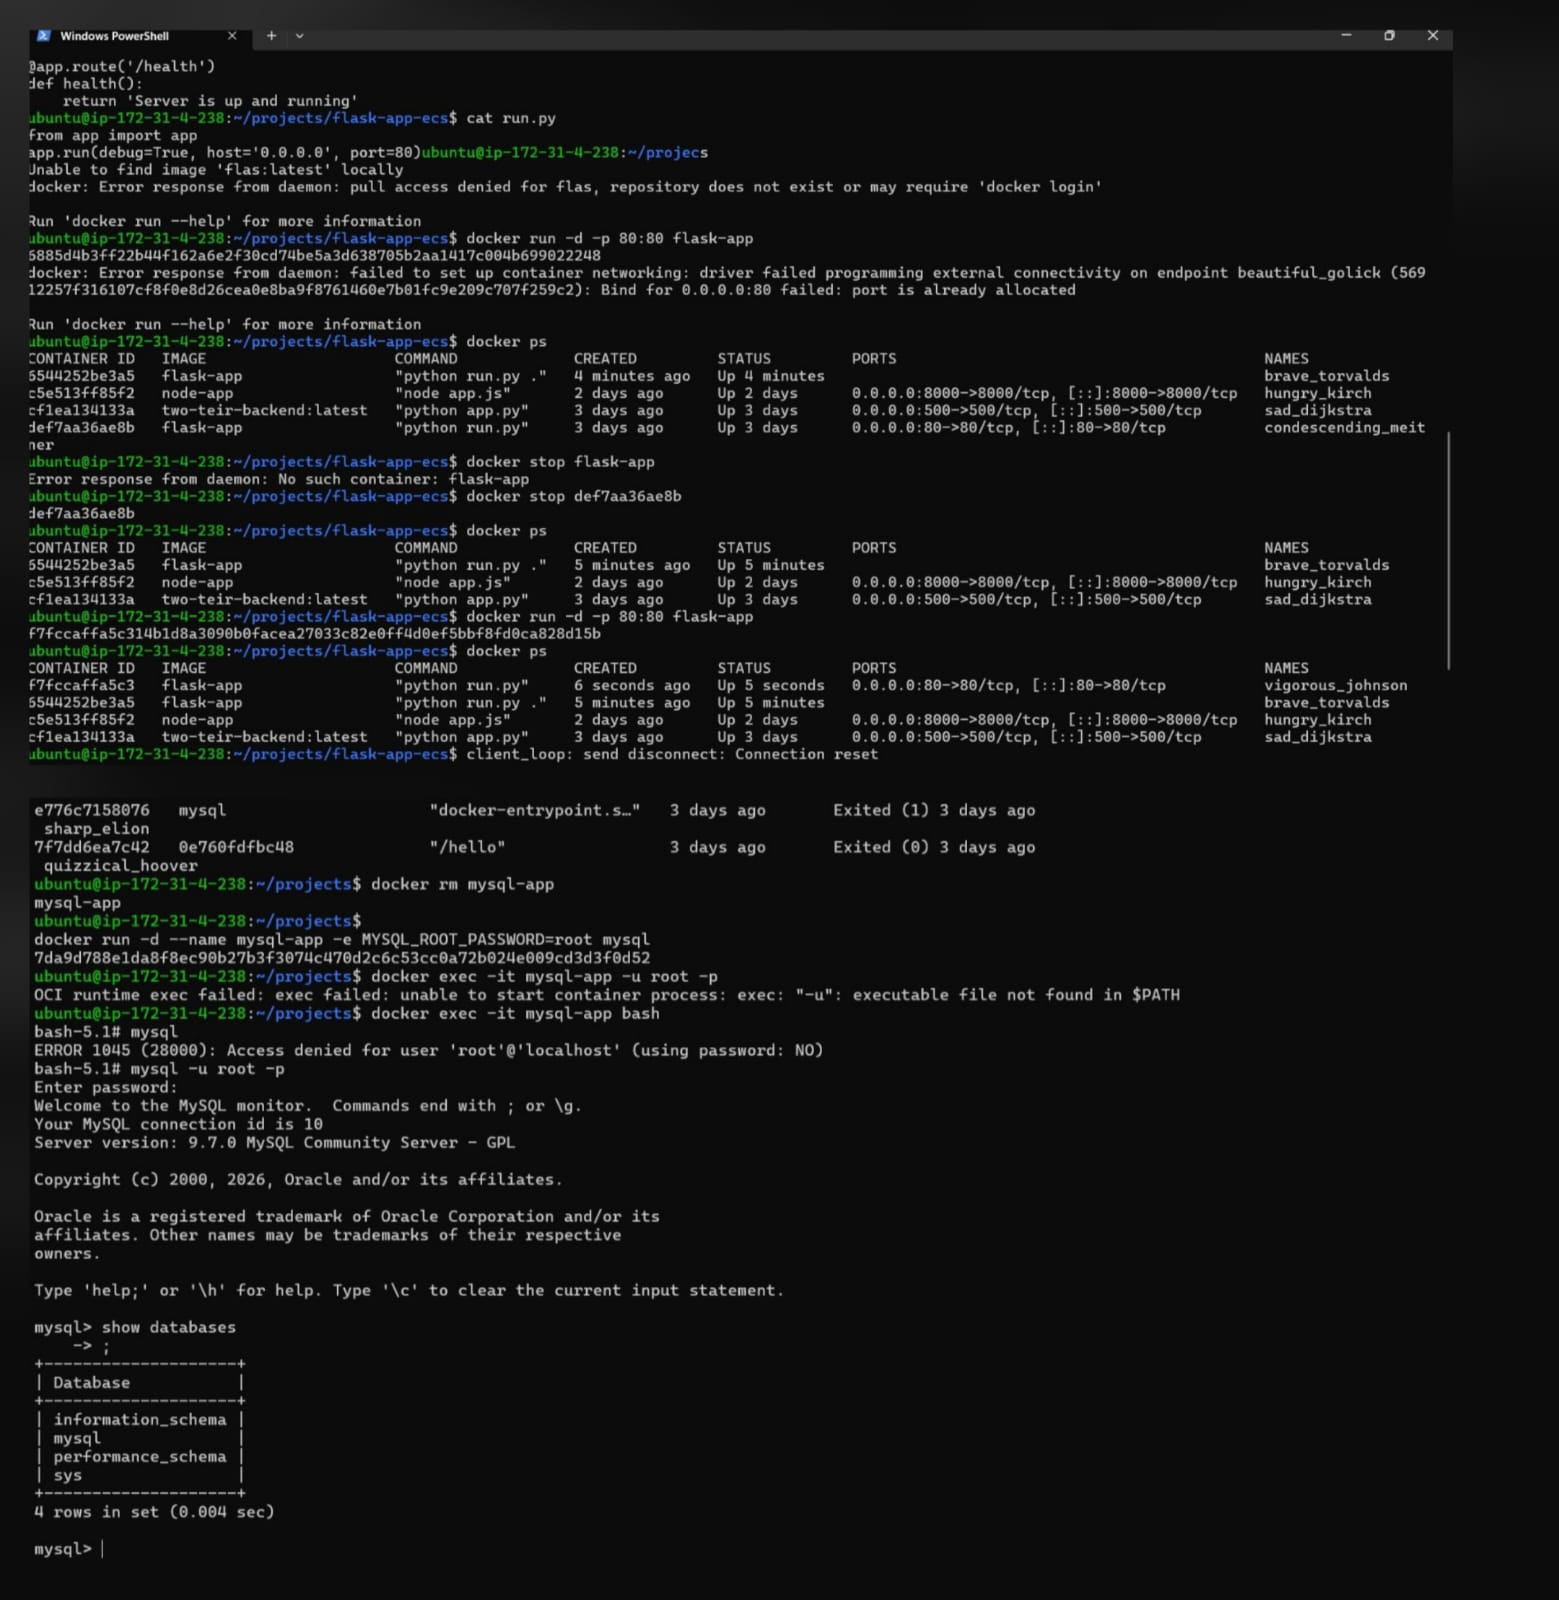Click 'ERROR 1045 (28000)' access denied line
1559x1600 pixels.
(428, 1051)
